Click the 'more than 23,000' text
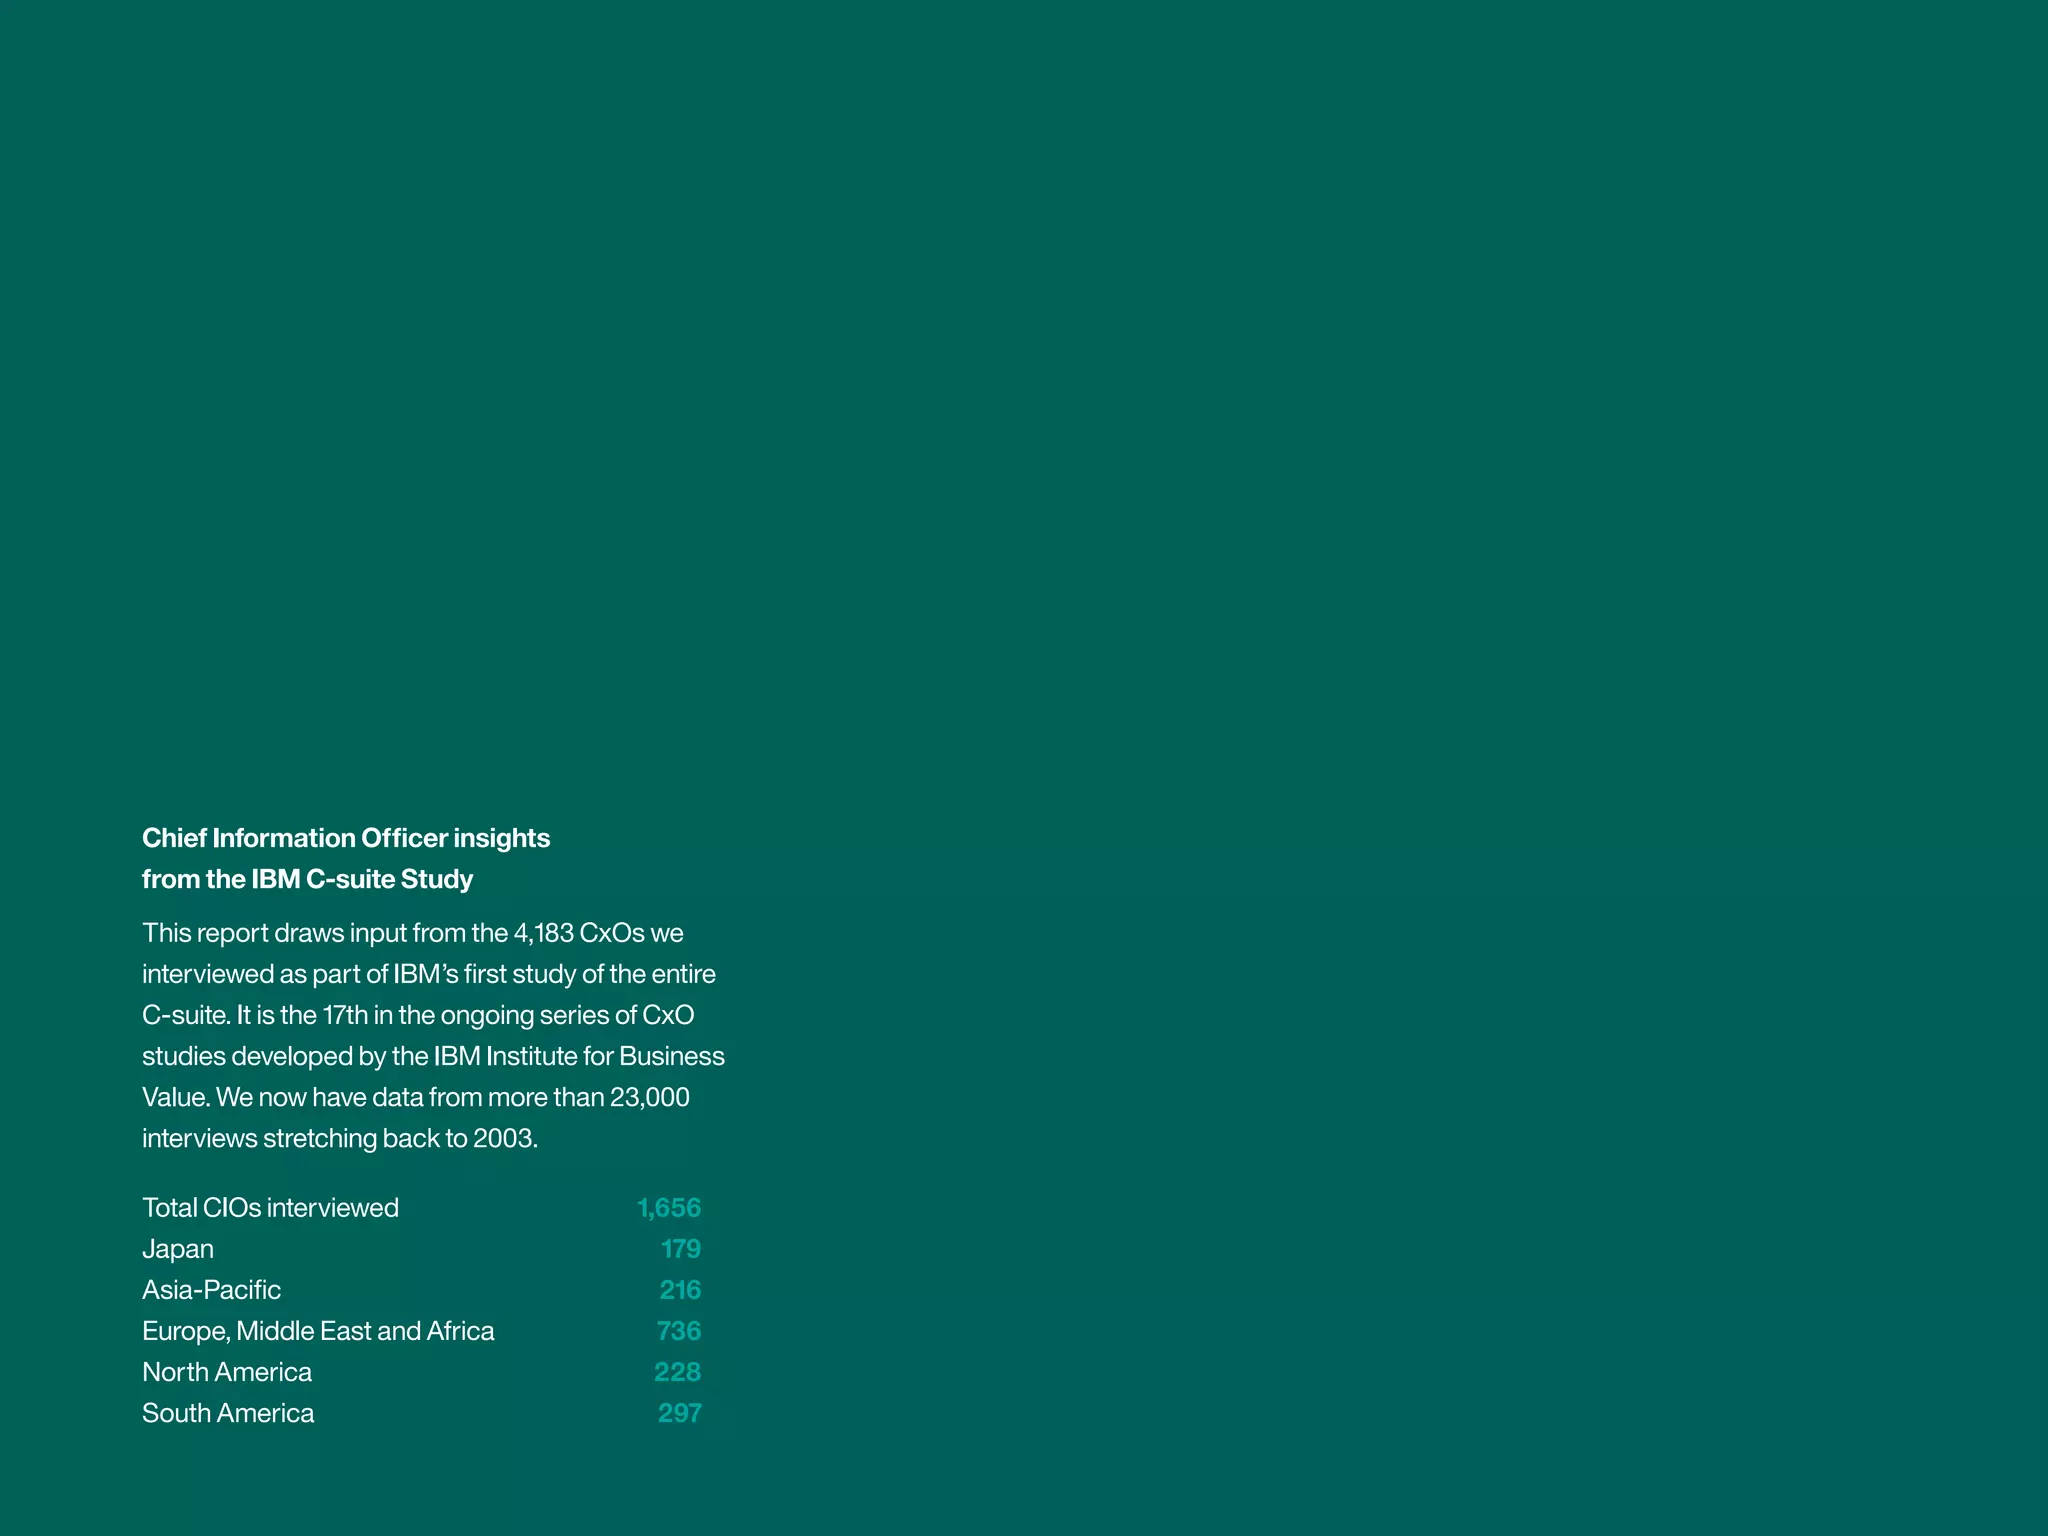 588,1097
